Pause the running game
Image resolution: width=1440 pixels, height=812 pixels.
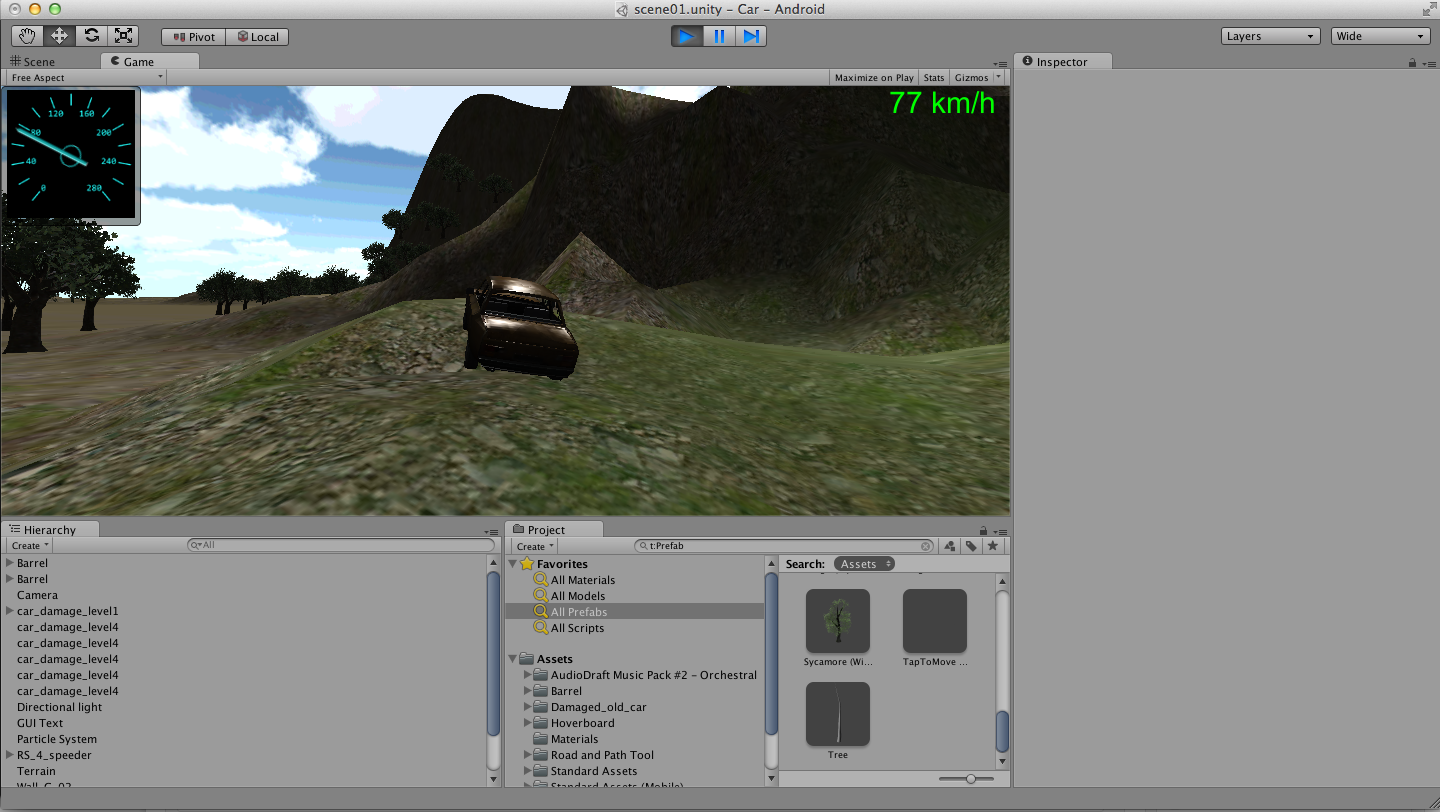tap(719, 36)
